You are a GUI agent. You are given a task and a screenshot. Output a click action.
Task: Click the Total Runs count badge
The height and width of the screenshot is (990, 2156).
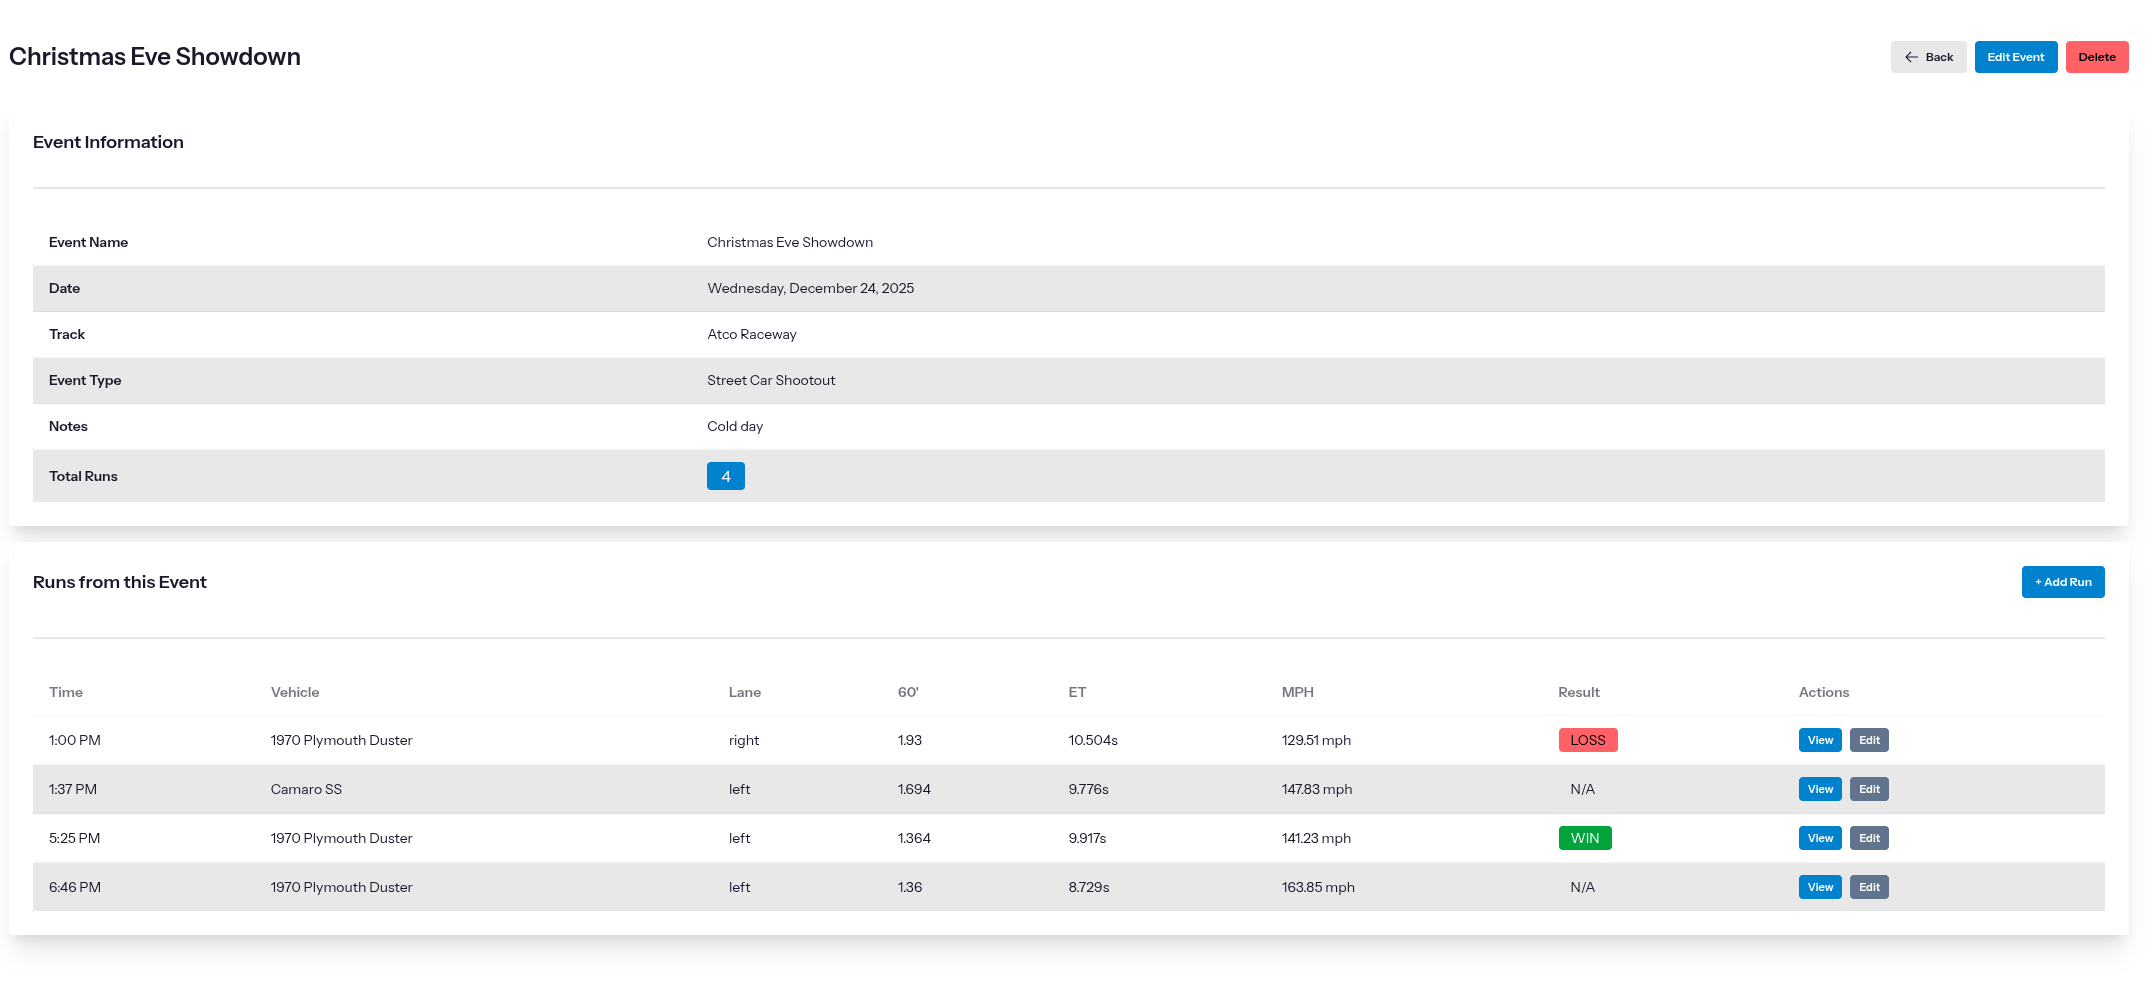pos(725,476)
